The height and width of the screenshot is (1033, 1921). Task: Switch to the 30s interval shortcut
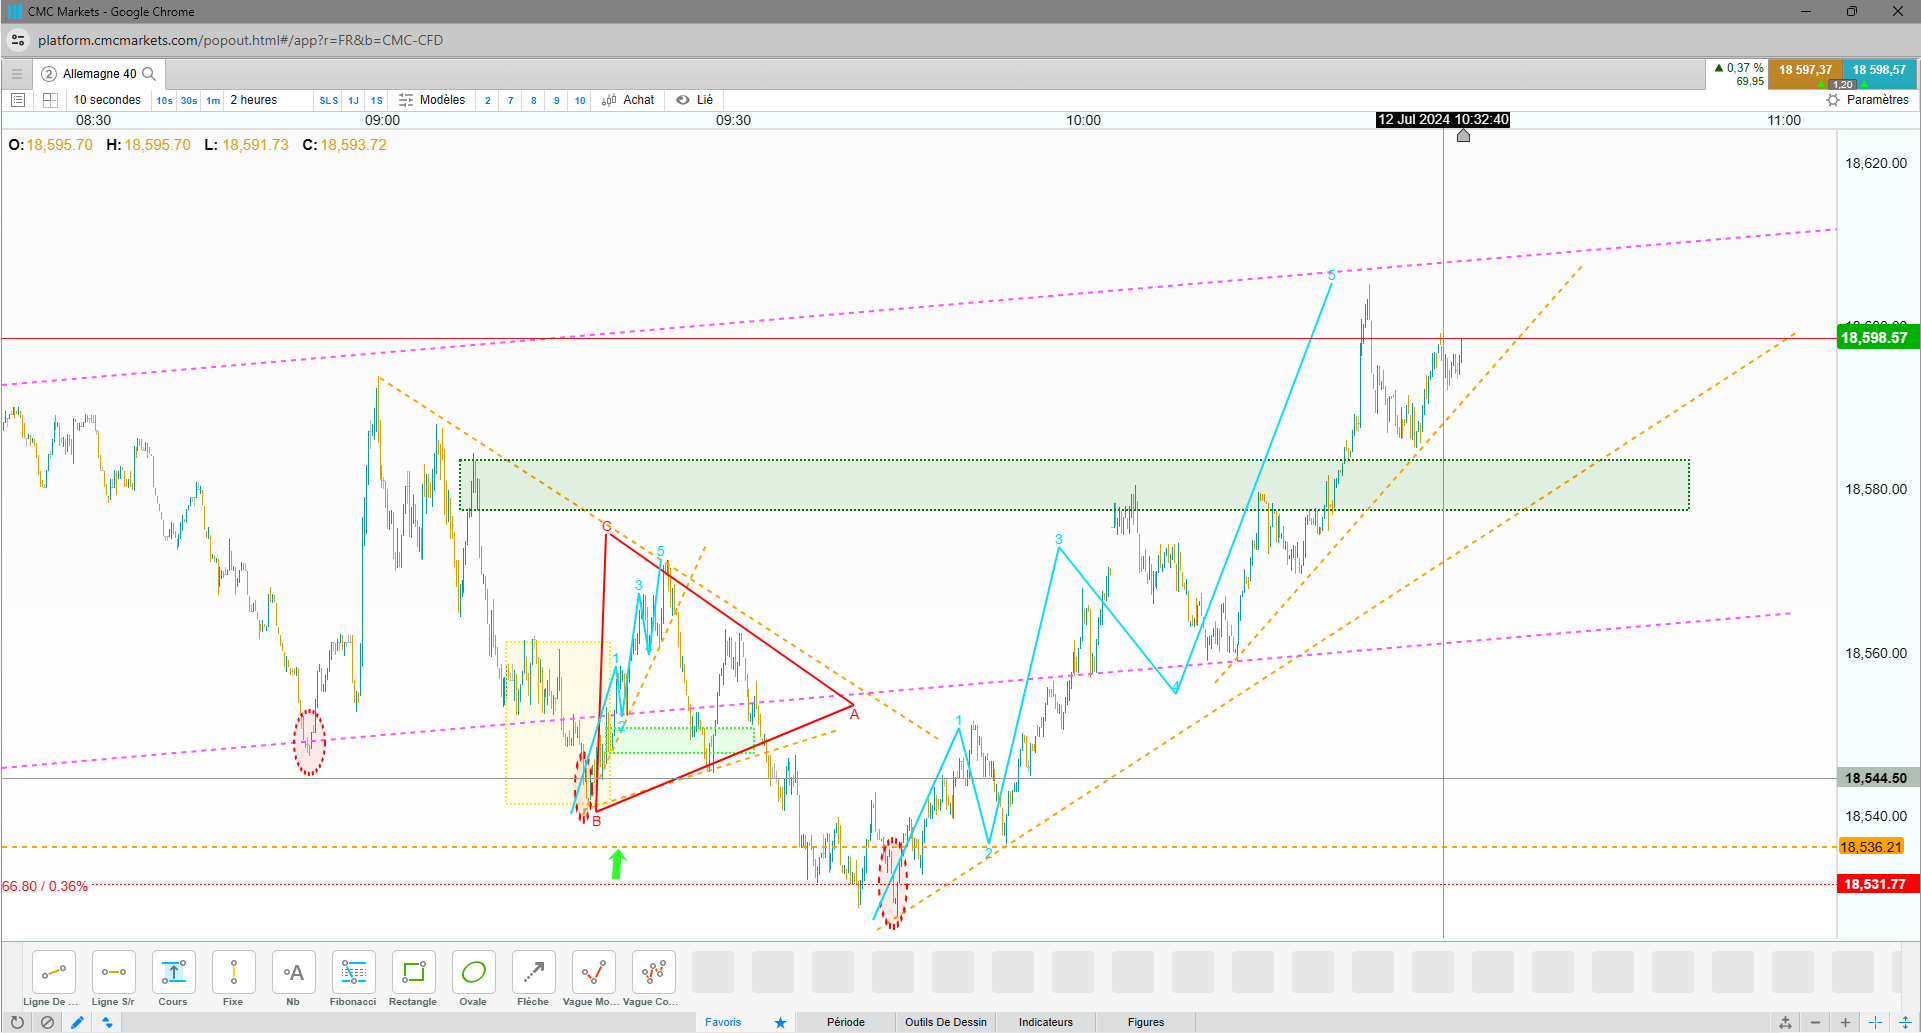pyautogui.click(x=189, y=101)
